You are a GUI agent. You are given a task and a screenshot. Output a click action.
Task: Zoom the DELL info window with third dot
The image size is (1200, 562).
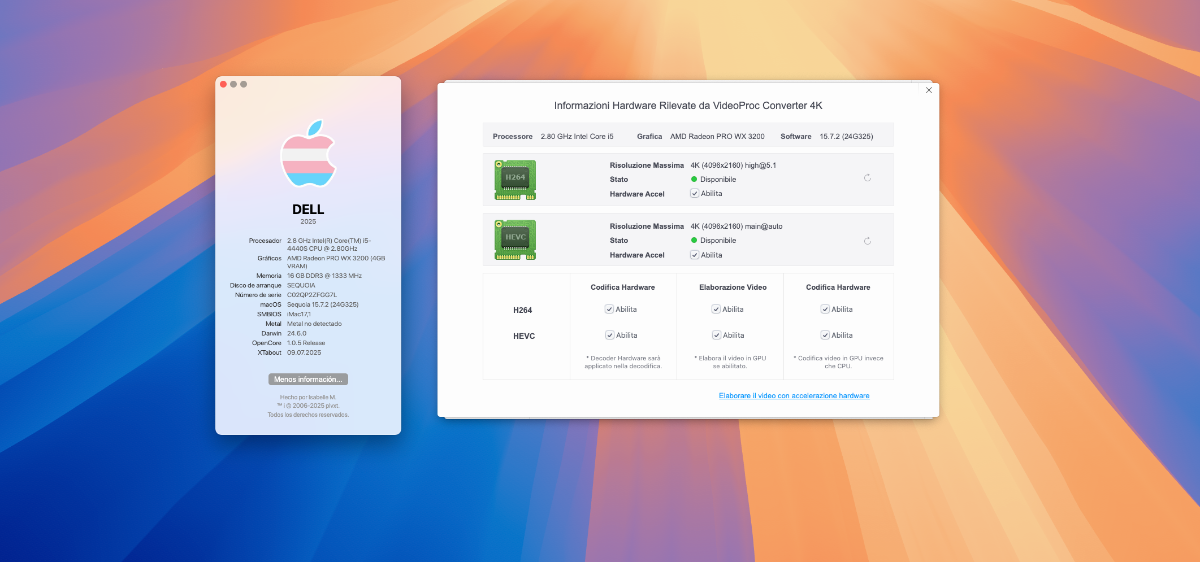(243, 84)
